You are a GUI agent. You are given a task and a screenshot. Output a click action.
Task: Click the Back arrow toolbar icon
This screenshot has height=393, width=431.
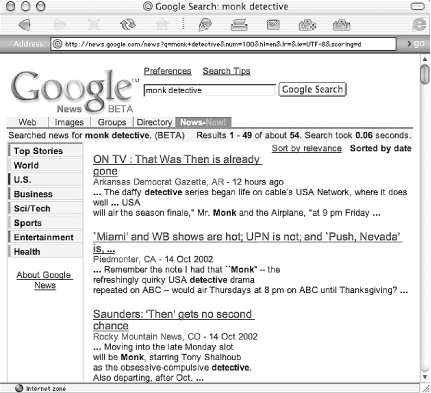pos(25,25)
